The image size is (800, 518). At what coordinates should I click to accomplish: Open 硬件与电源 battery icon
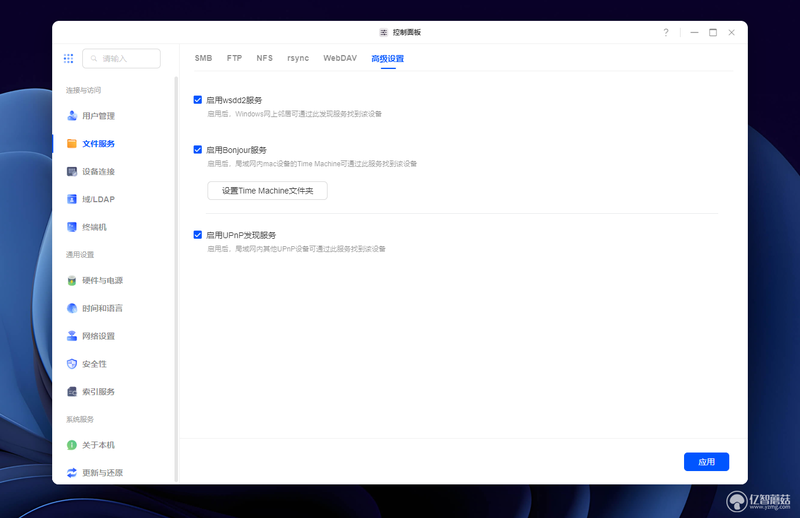(x=72, y=281)
